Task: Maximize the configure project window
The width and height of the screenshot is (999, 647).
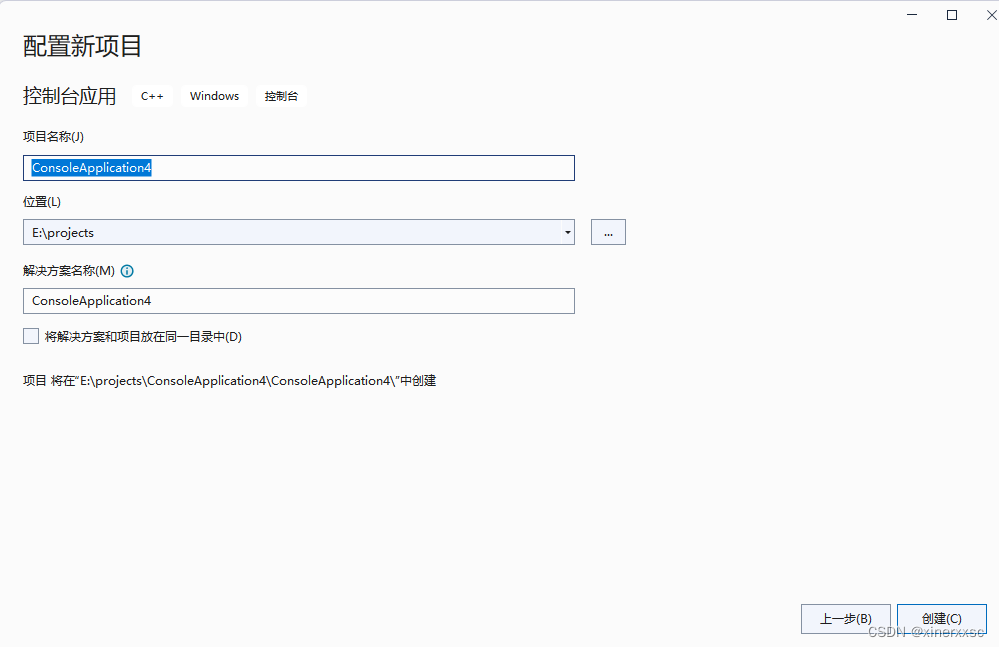Action: (x=951, y=14)
